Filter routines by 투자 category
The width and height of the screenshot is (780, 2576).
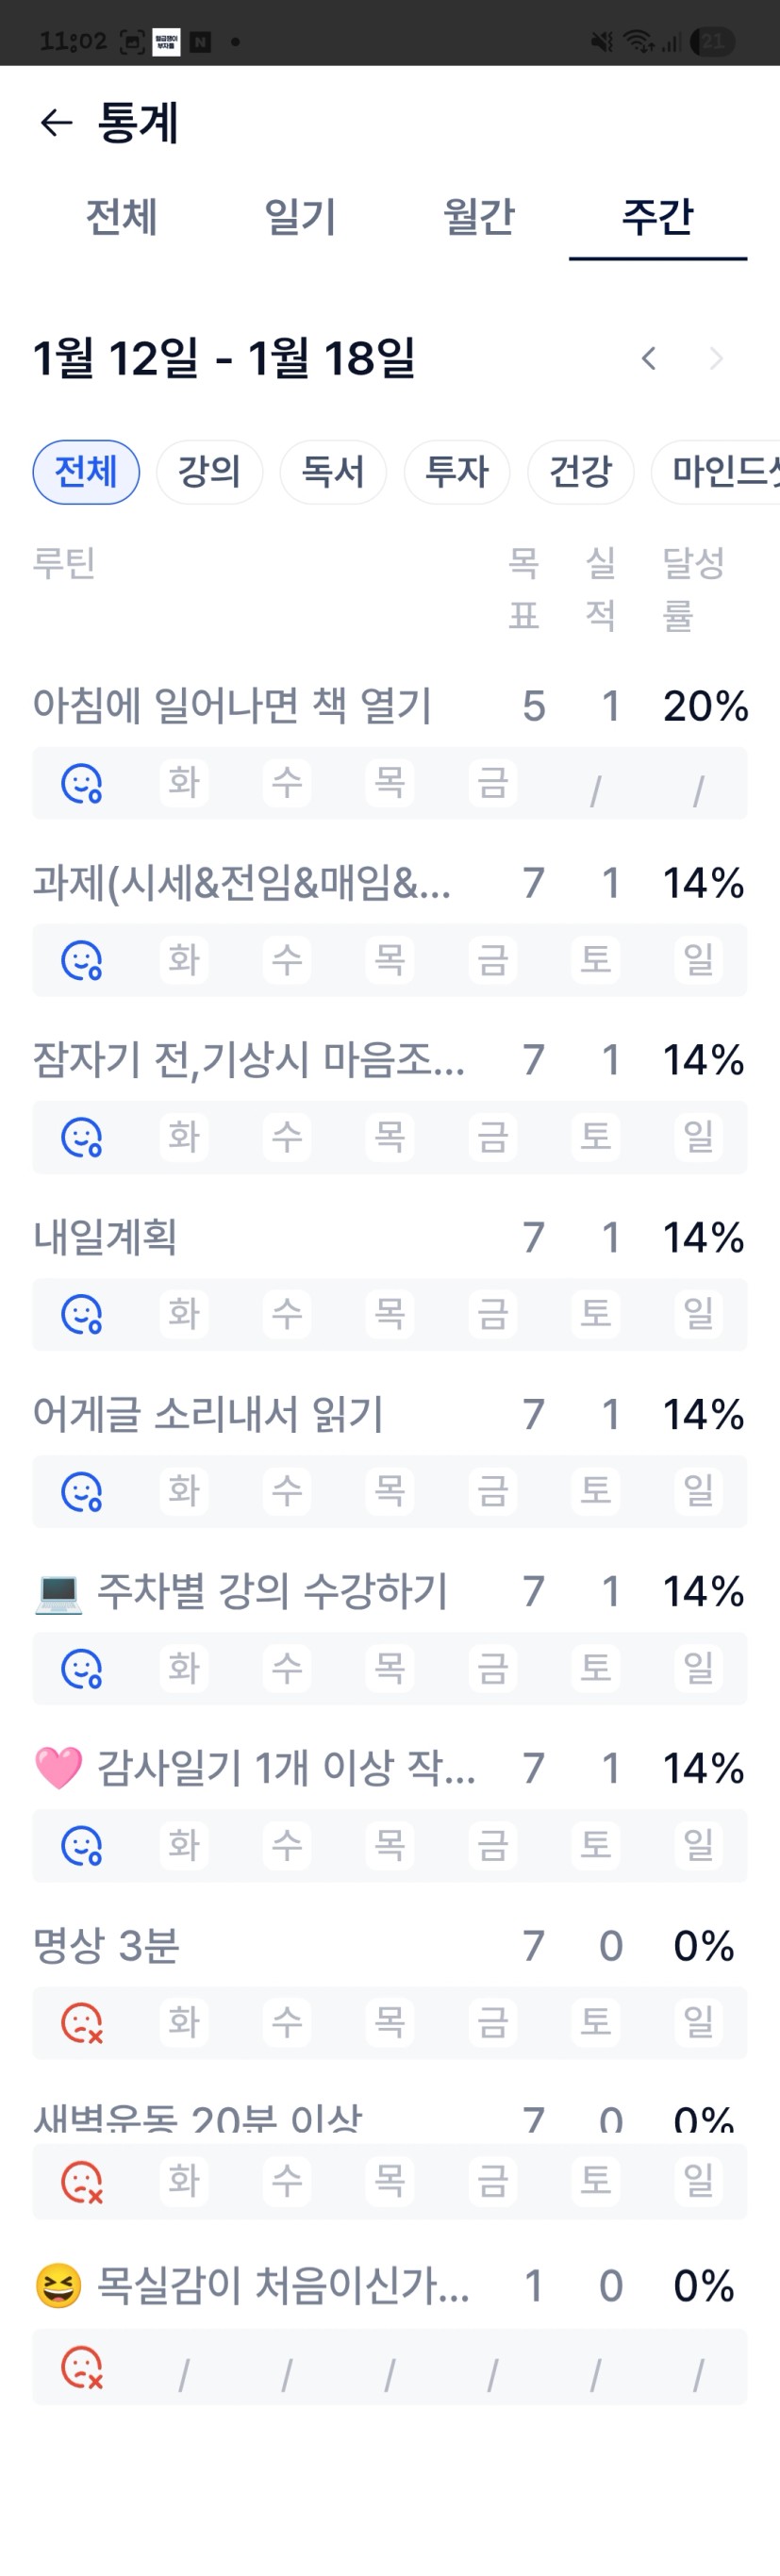(457, 471)
